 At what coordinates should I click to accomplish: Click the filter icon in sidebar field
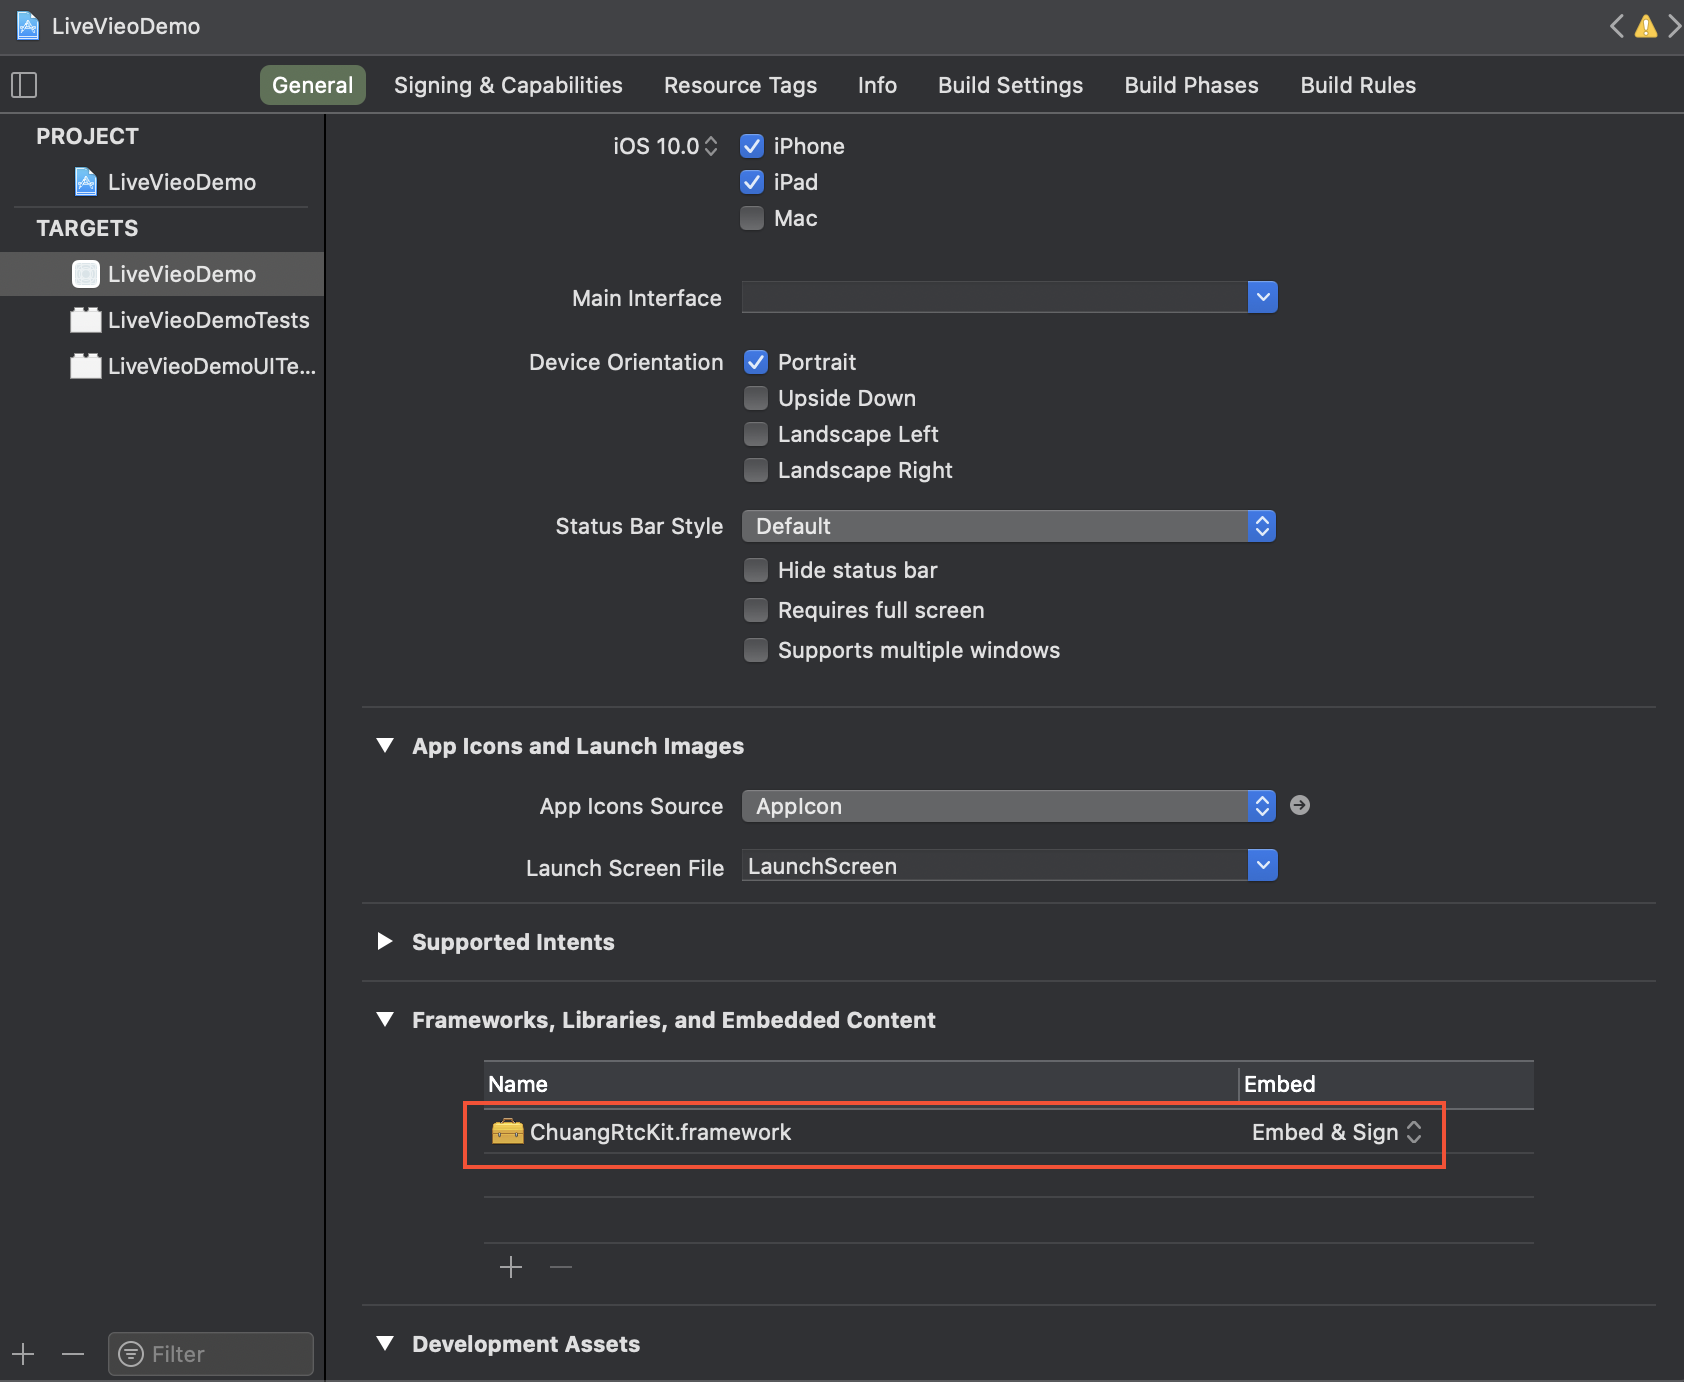131,1354
